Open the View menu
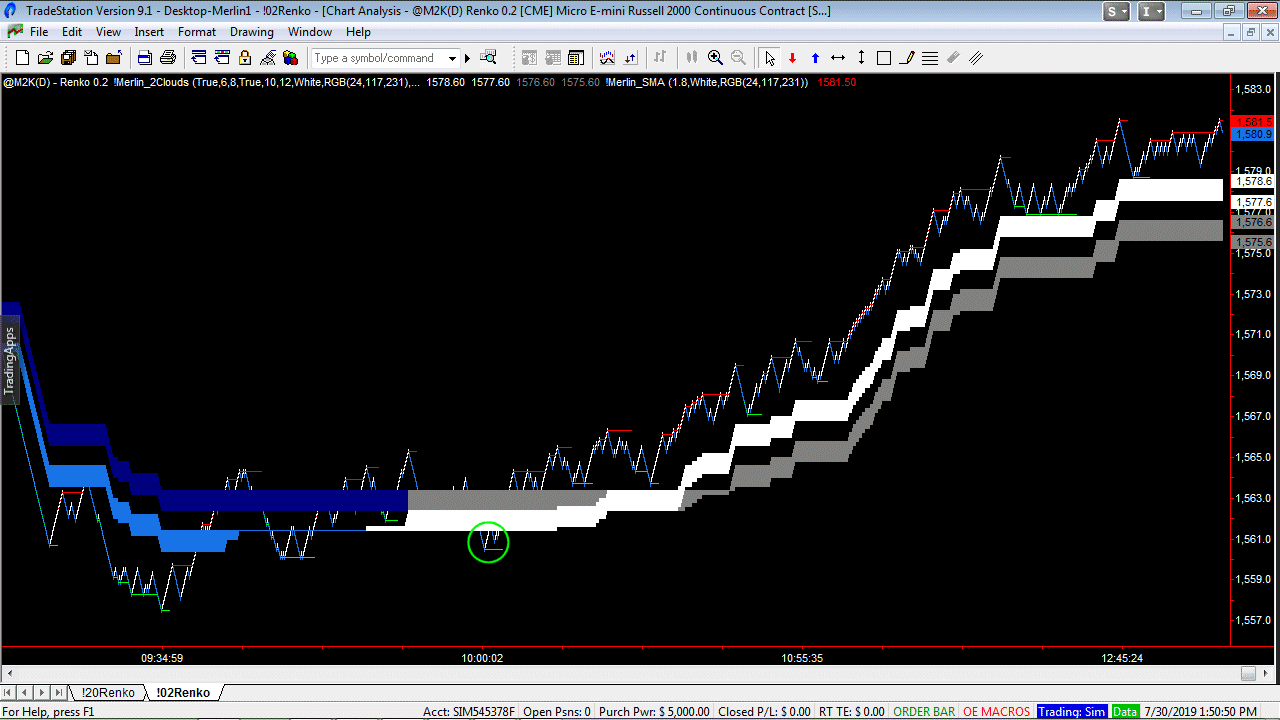The height and width of the screenshot is (720, 1280). tap(108, 32)
